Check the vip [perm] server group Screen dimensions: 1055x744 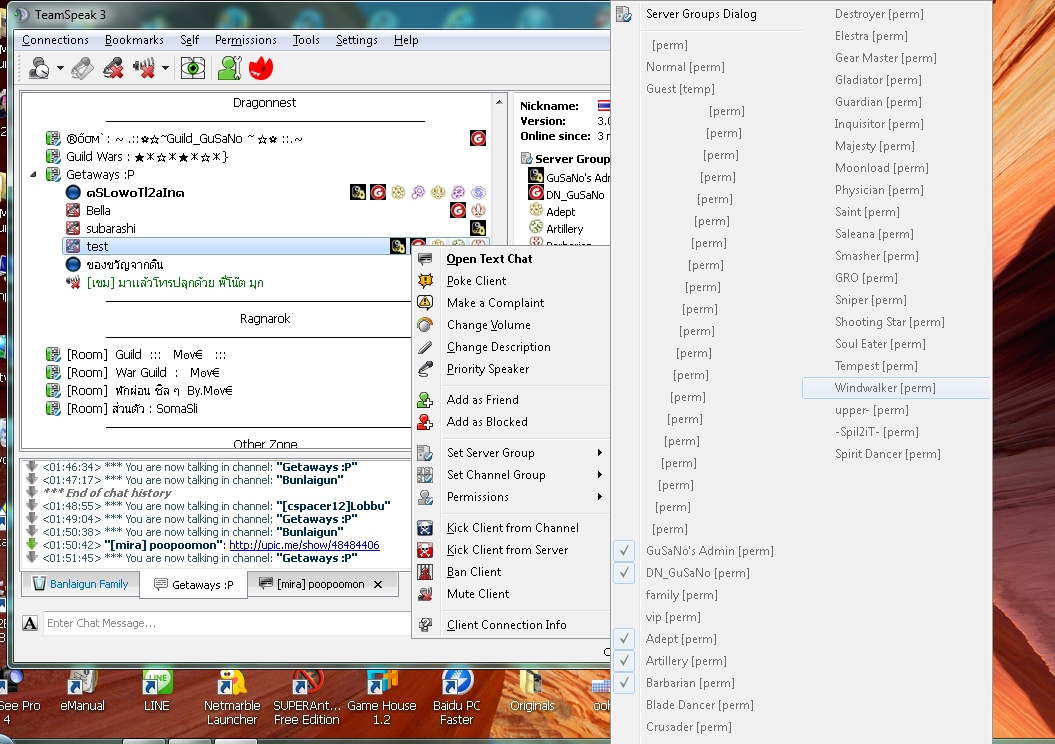[673, 617]
